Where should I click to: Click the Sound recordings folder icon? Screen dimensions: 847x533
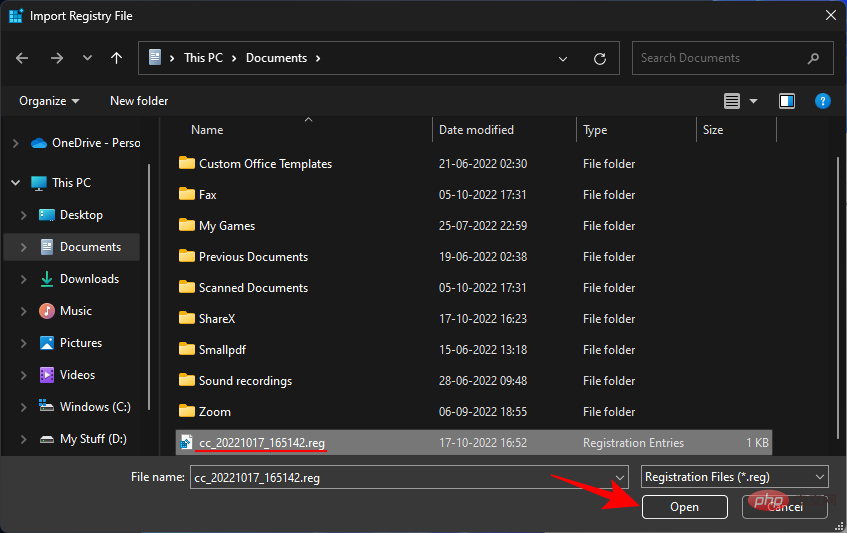coord(186,380)
